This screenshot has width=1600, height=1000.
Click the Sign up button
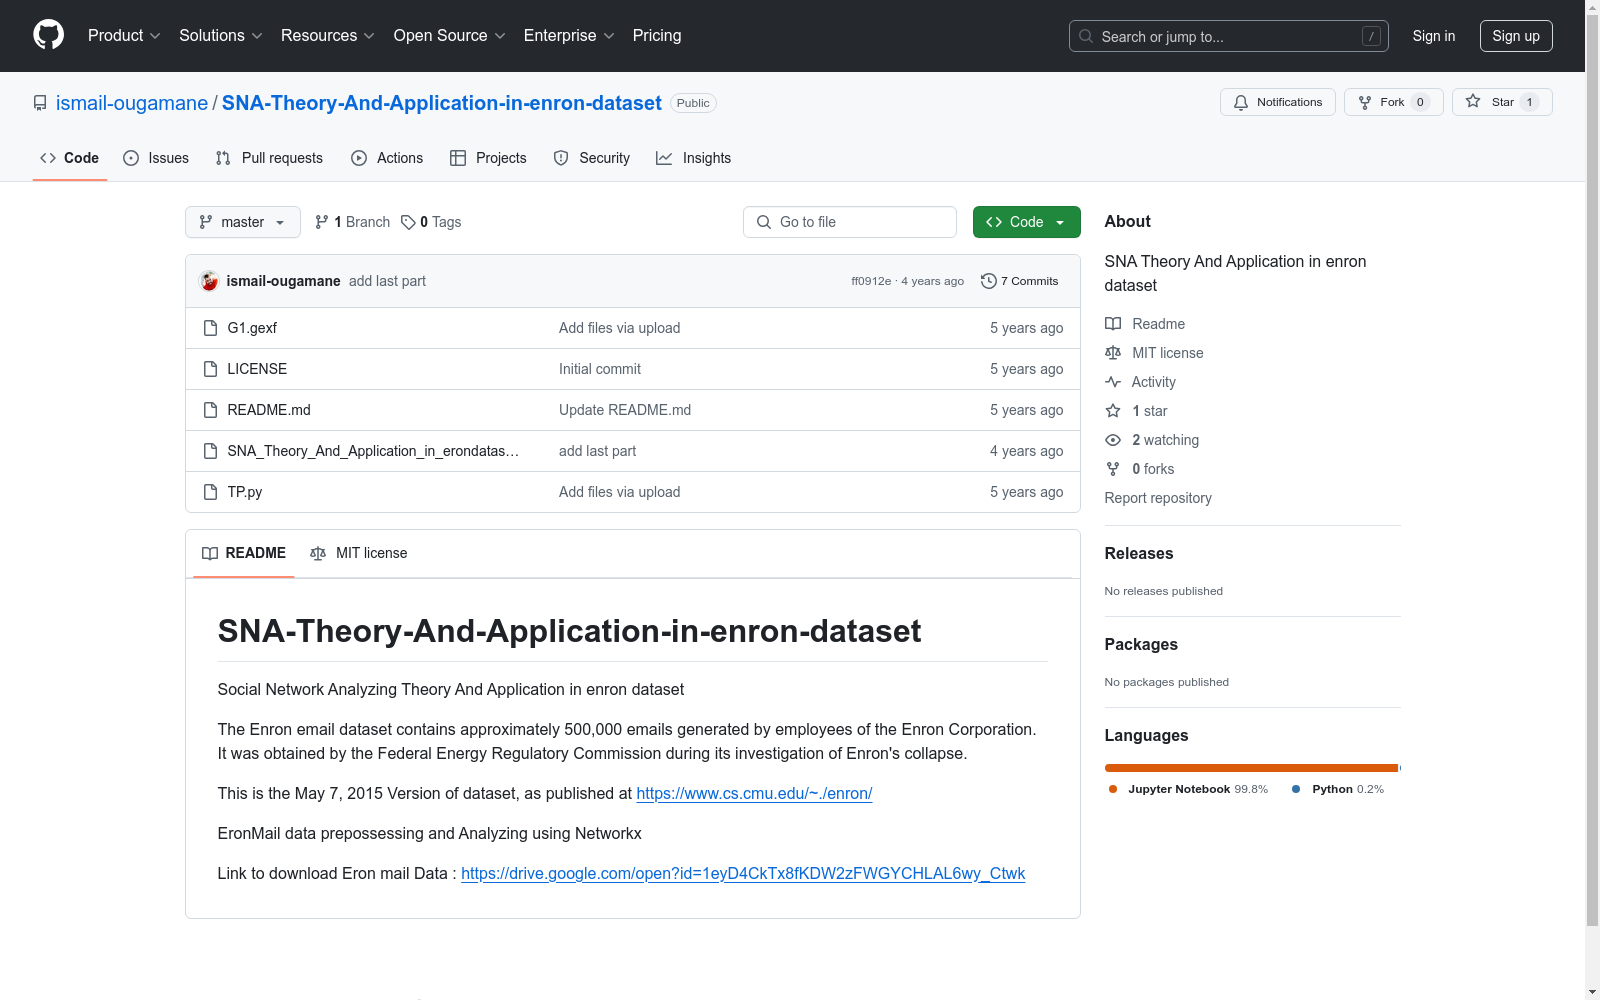[1516, 36]
